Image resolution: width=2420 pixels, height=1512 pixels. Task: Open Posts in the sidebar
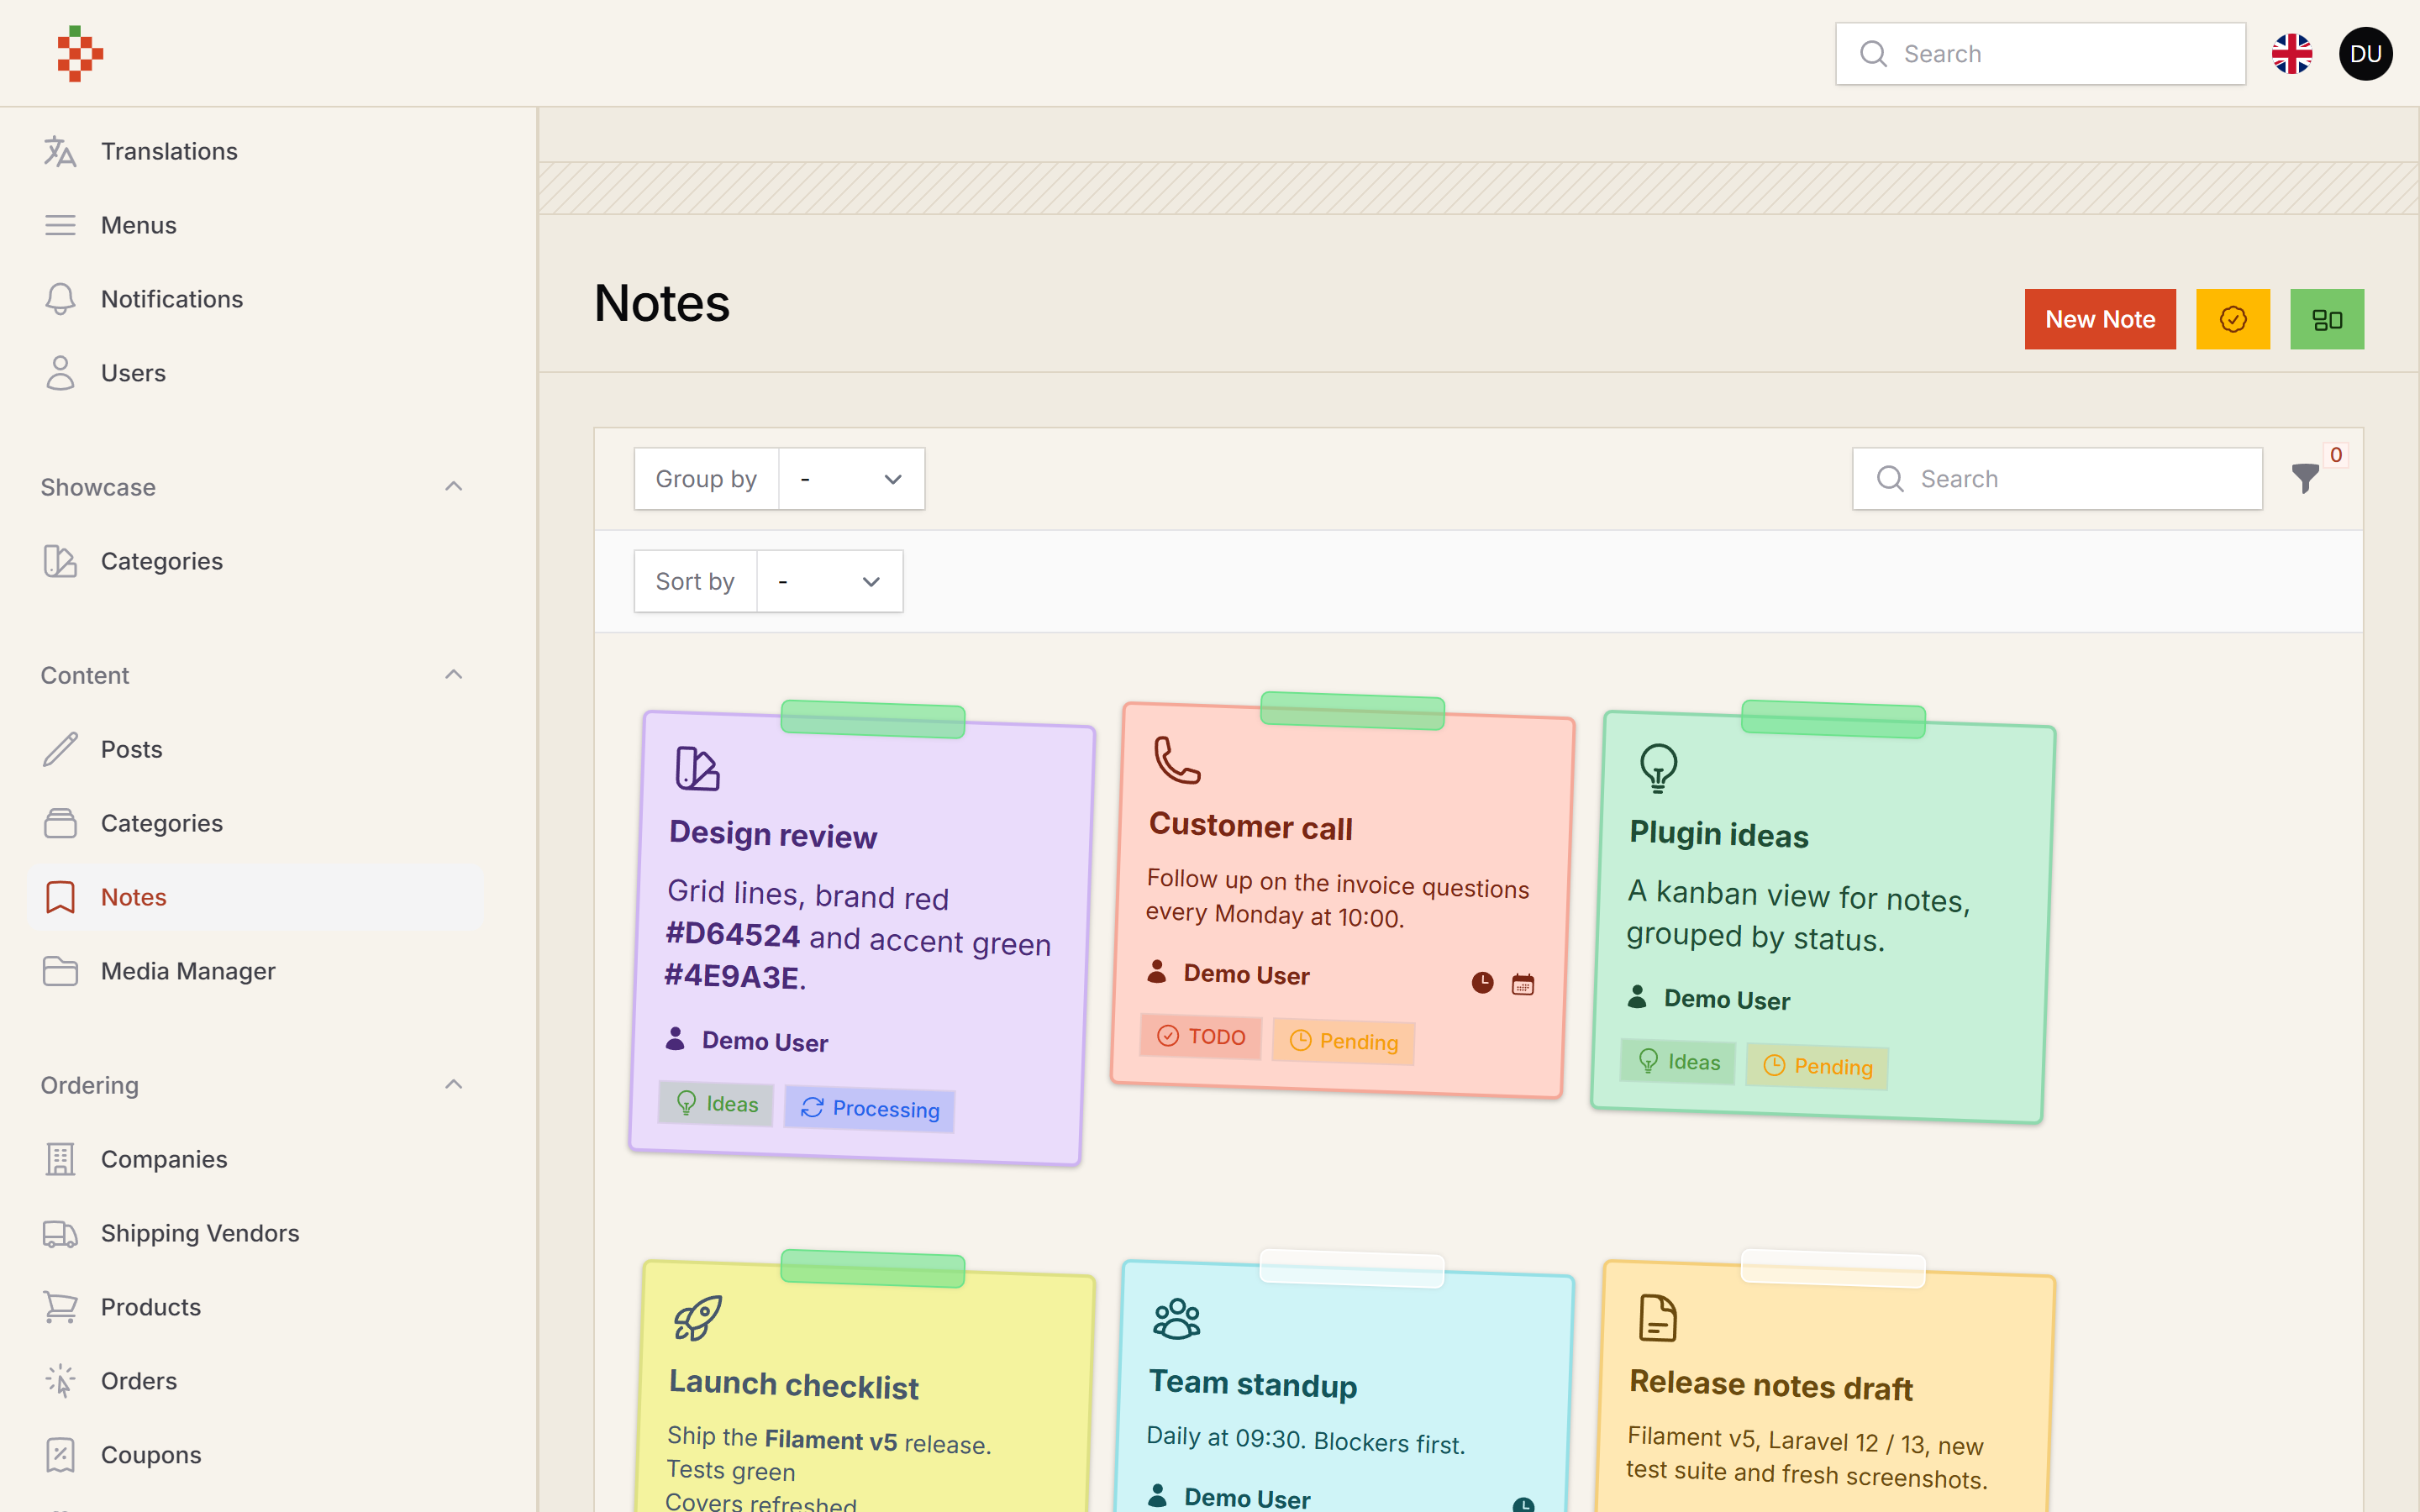(256, 749)
